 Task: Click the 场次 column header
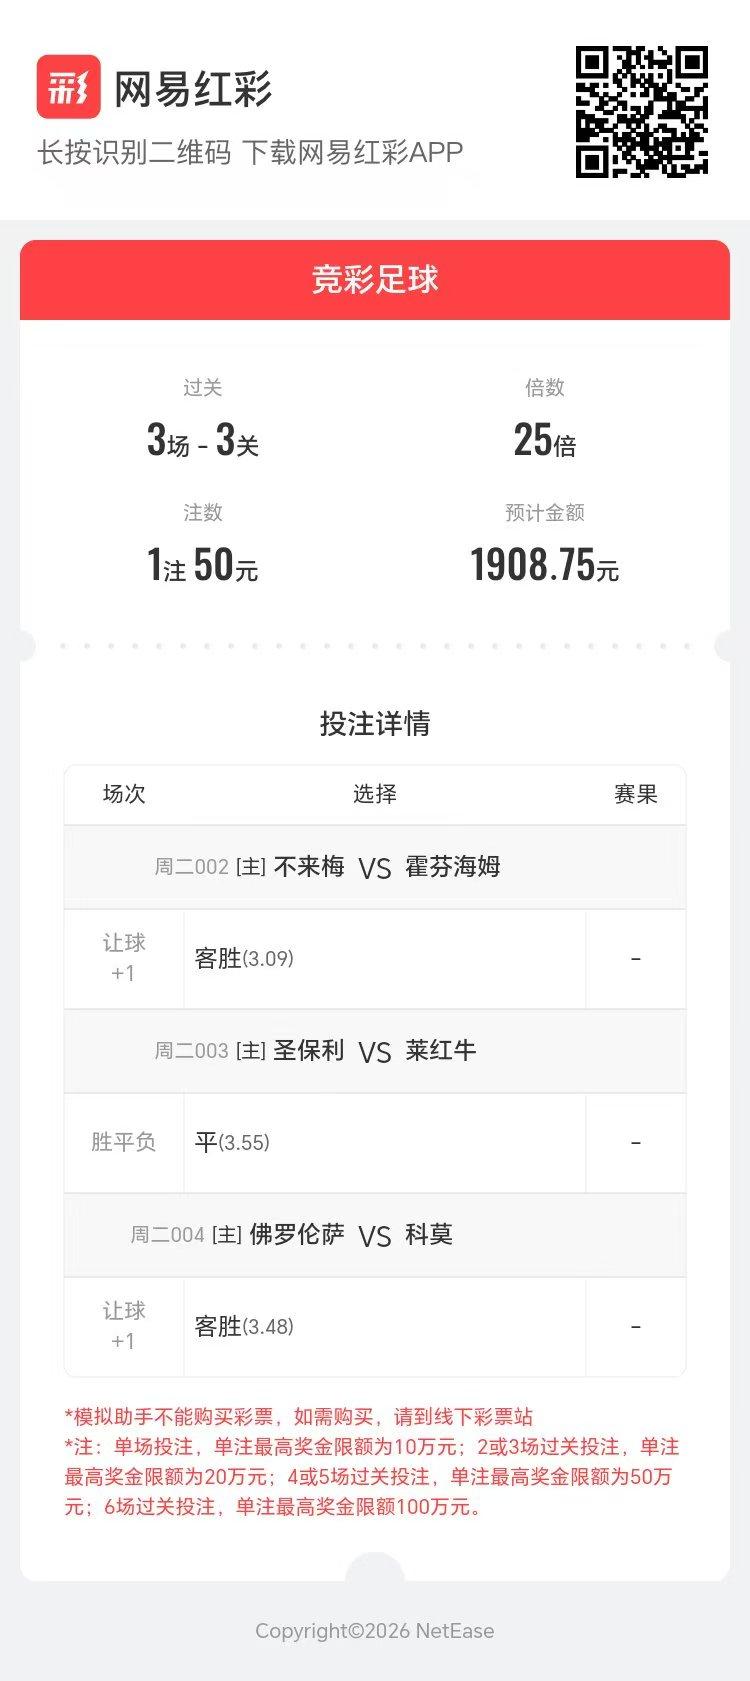[124, 794]
